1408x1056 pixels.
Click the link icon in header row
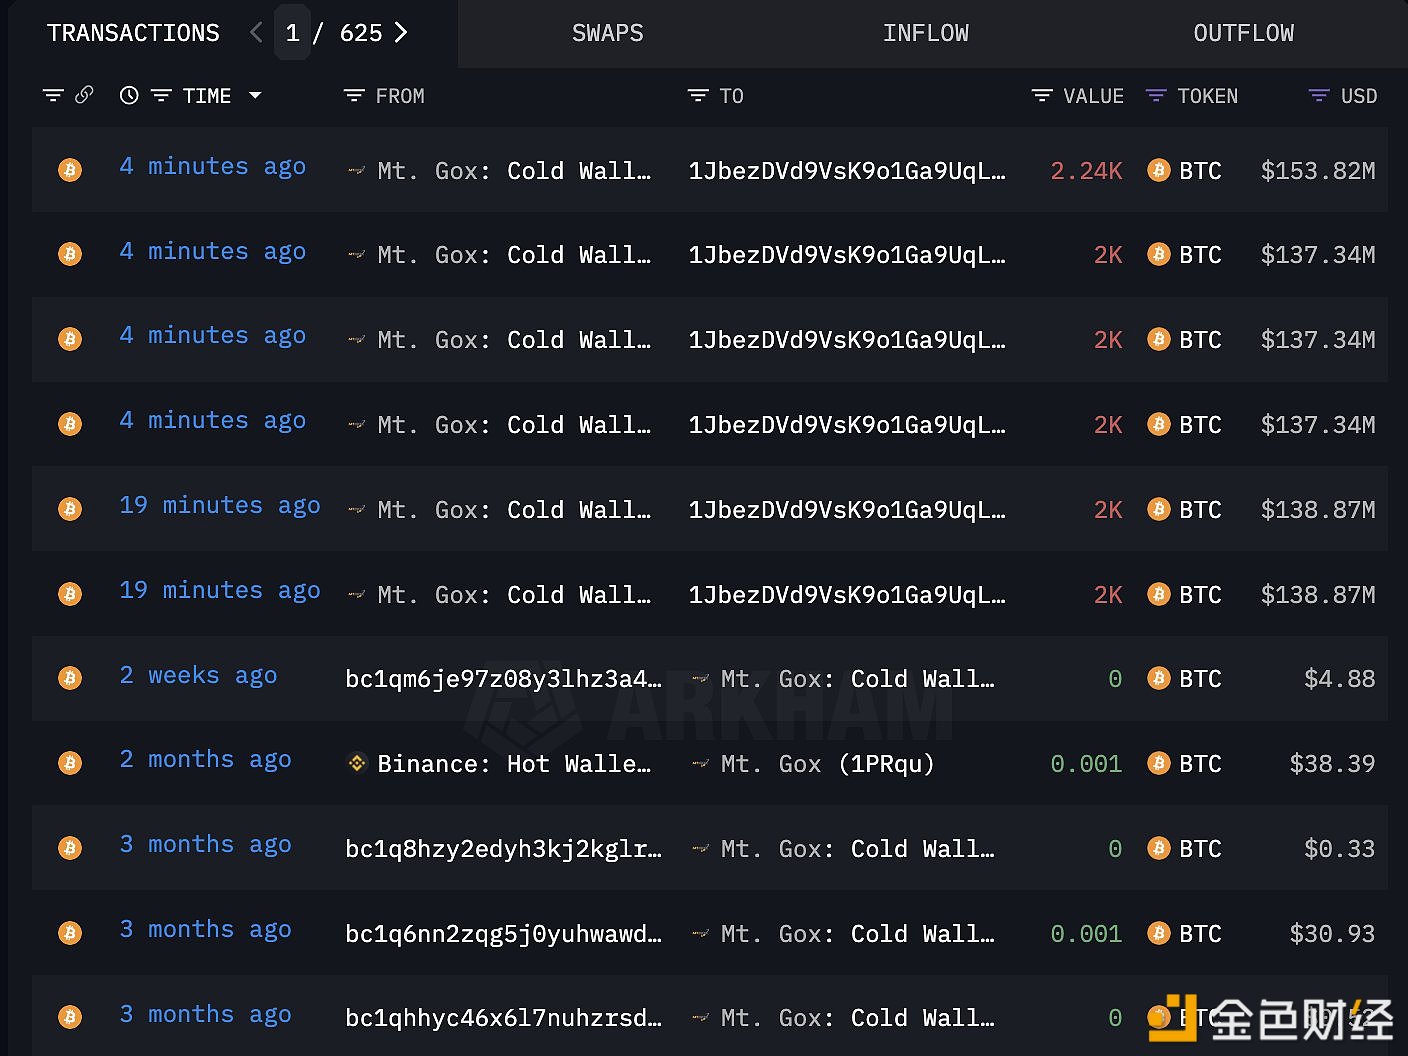tap(84, 95)
